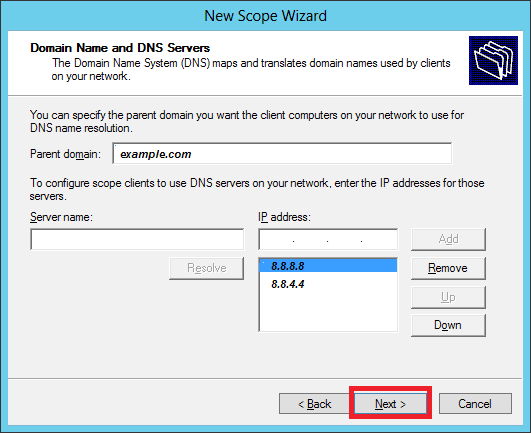Click the Next button
531x433 pixels.
coord(390,403)
